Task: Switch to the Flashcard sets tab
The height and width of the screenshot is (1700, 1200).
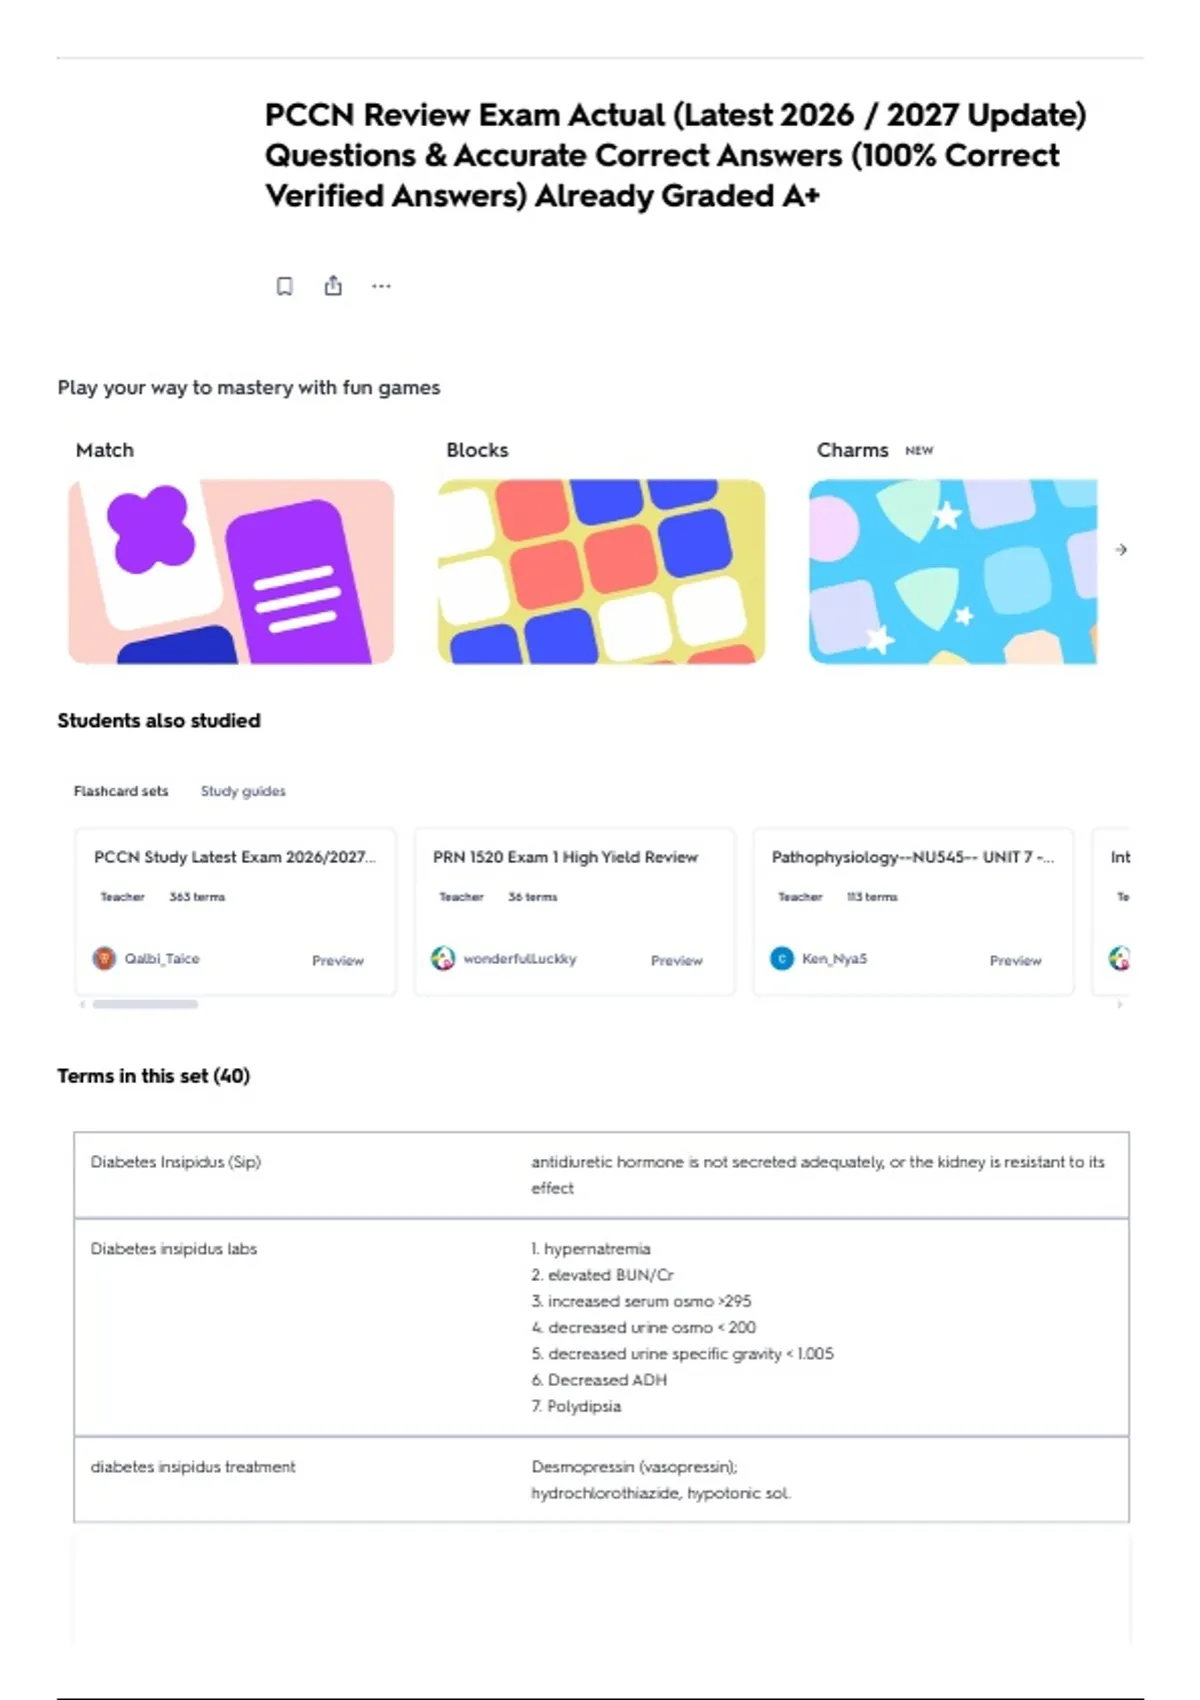Action: pyautogui.click(x=121, y=791)
